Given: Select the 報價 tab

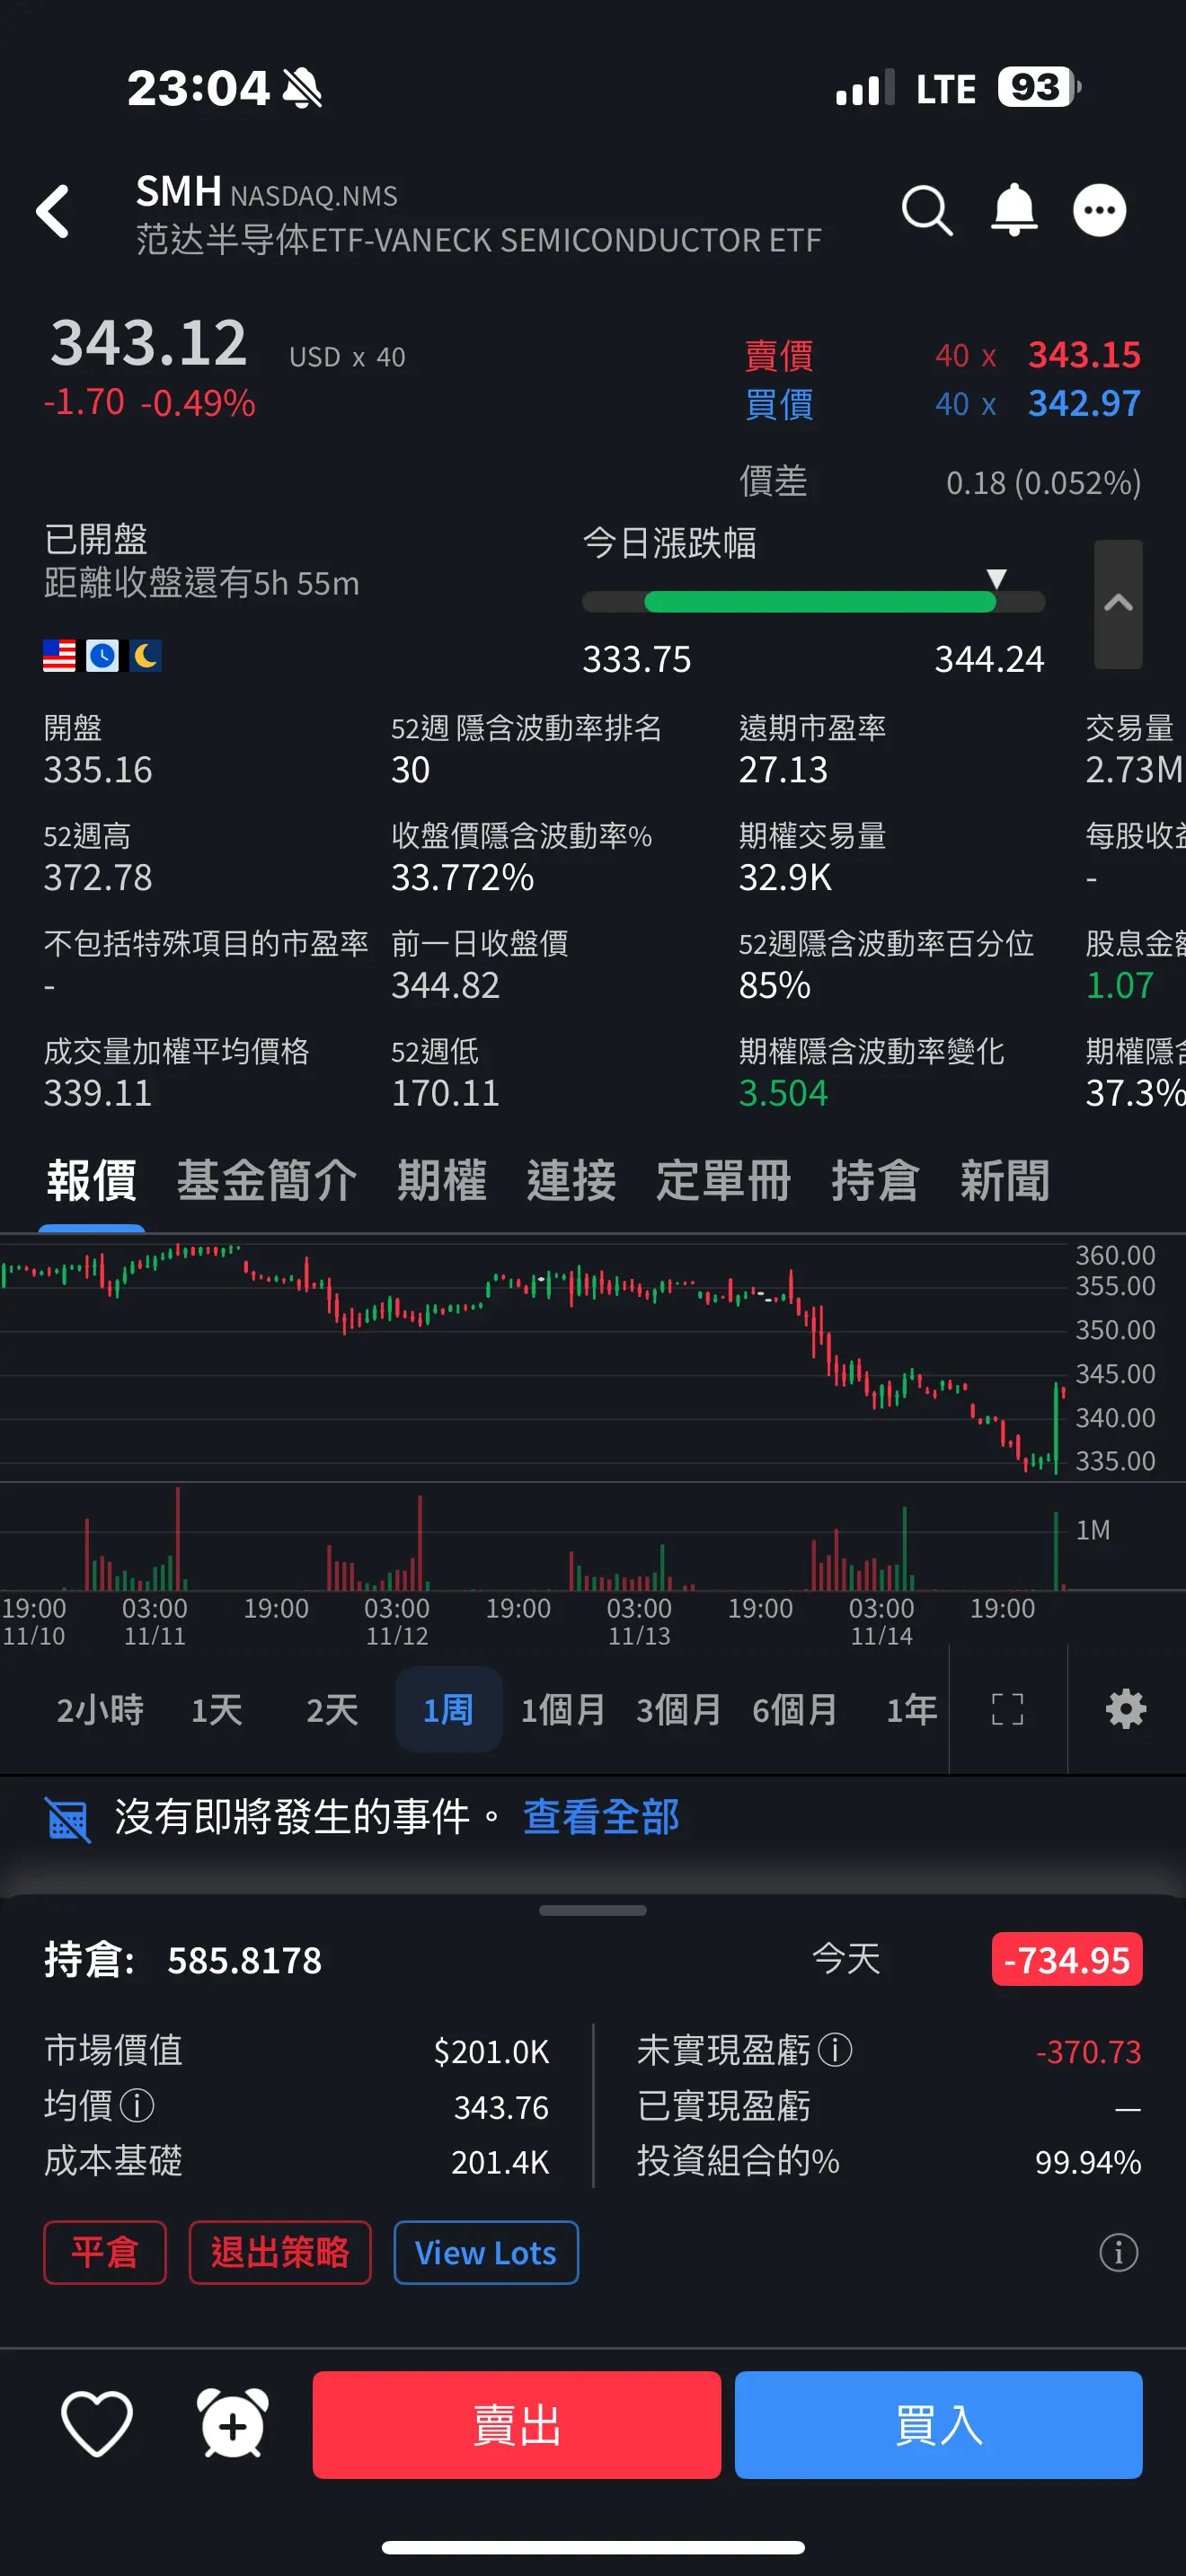Looking at the screenshot, I should (x=91, y=1181).
